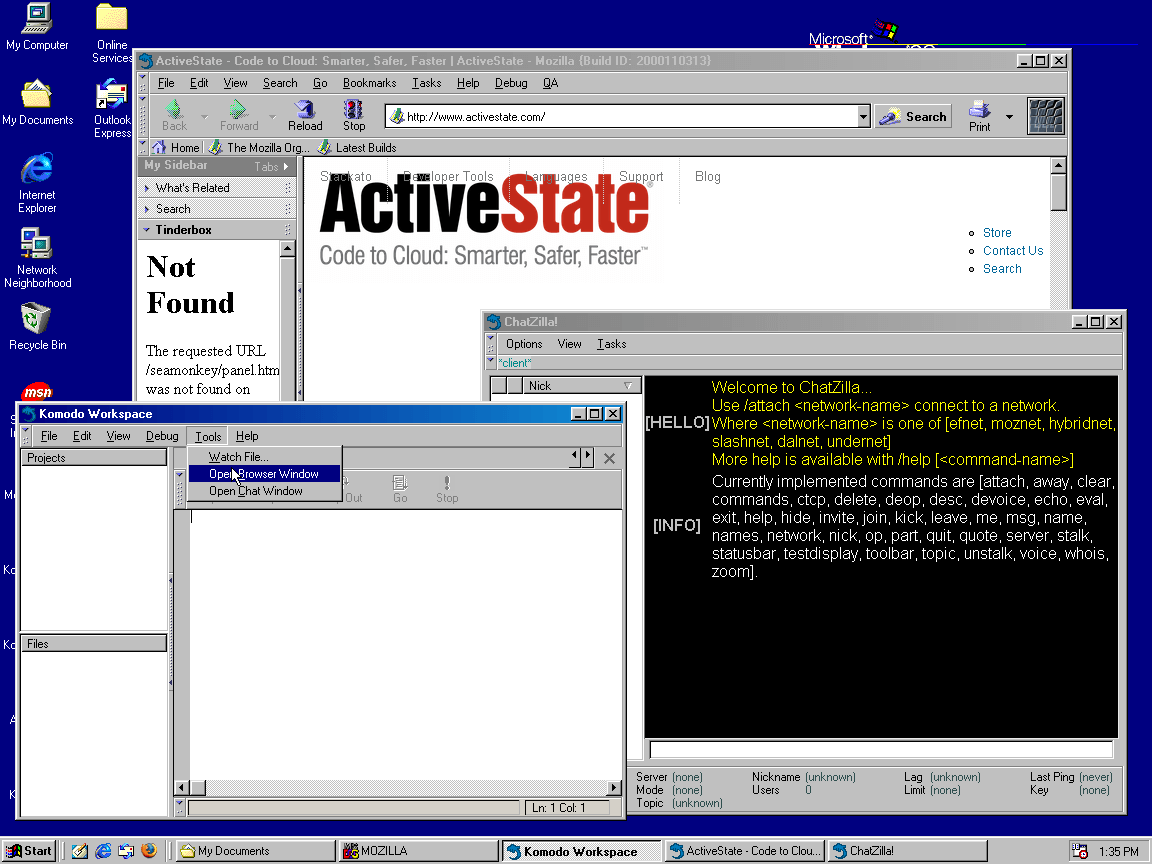Choose Open Chat Window menu entry
1152x864 pixels.
click(x=264, y=491)
